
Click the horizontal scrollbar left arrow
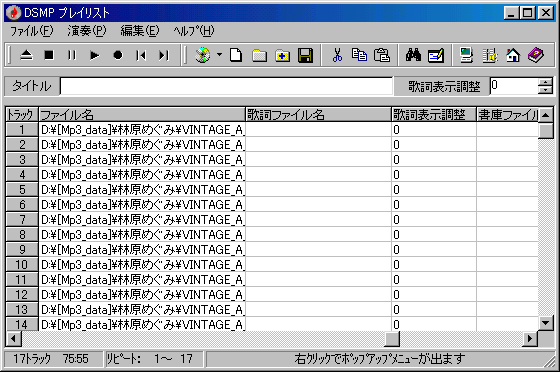tap(14, 338)
